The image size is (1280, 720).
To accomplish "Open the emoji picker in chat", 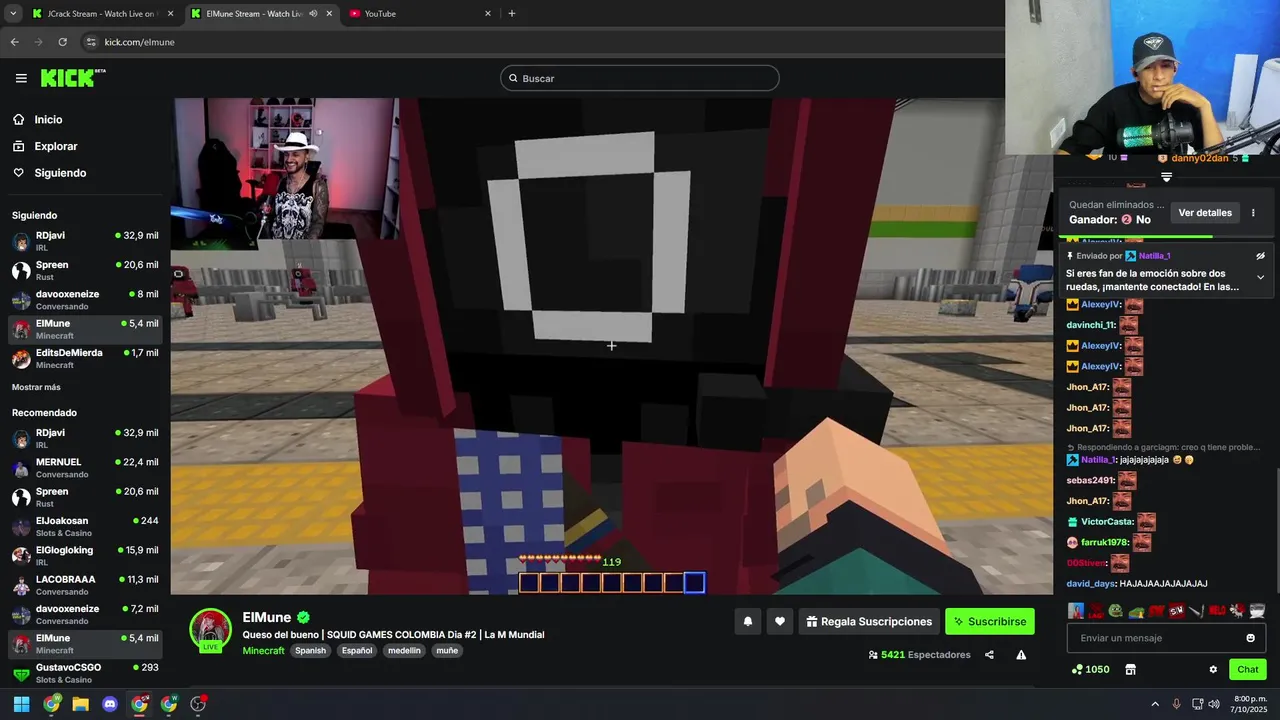I will point(1250,638).
